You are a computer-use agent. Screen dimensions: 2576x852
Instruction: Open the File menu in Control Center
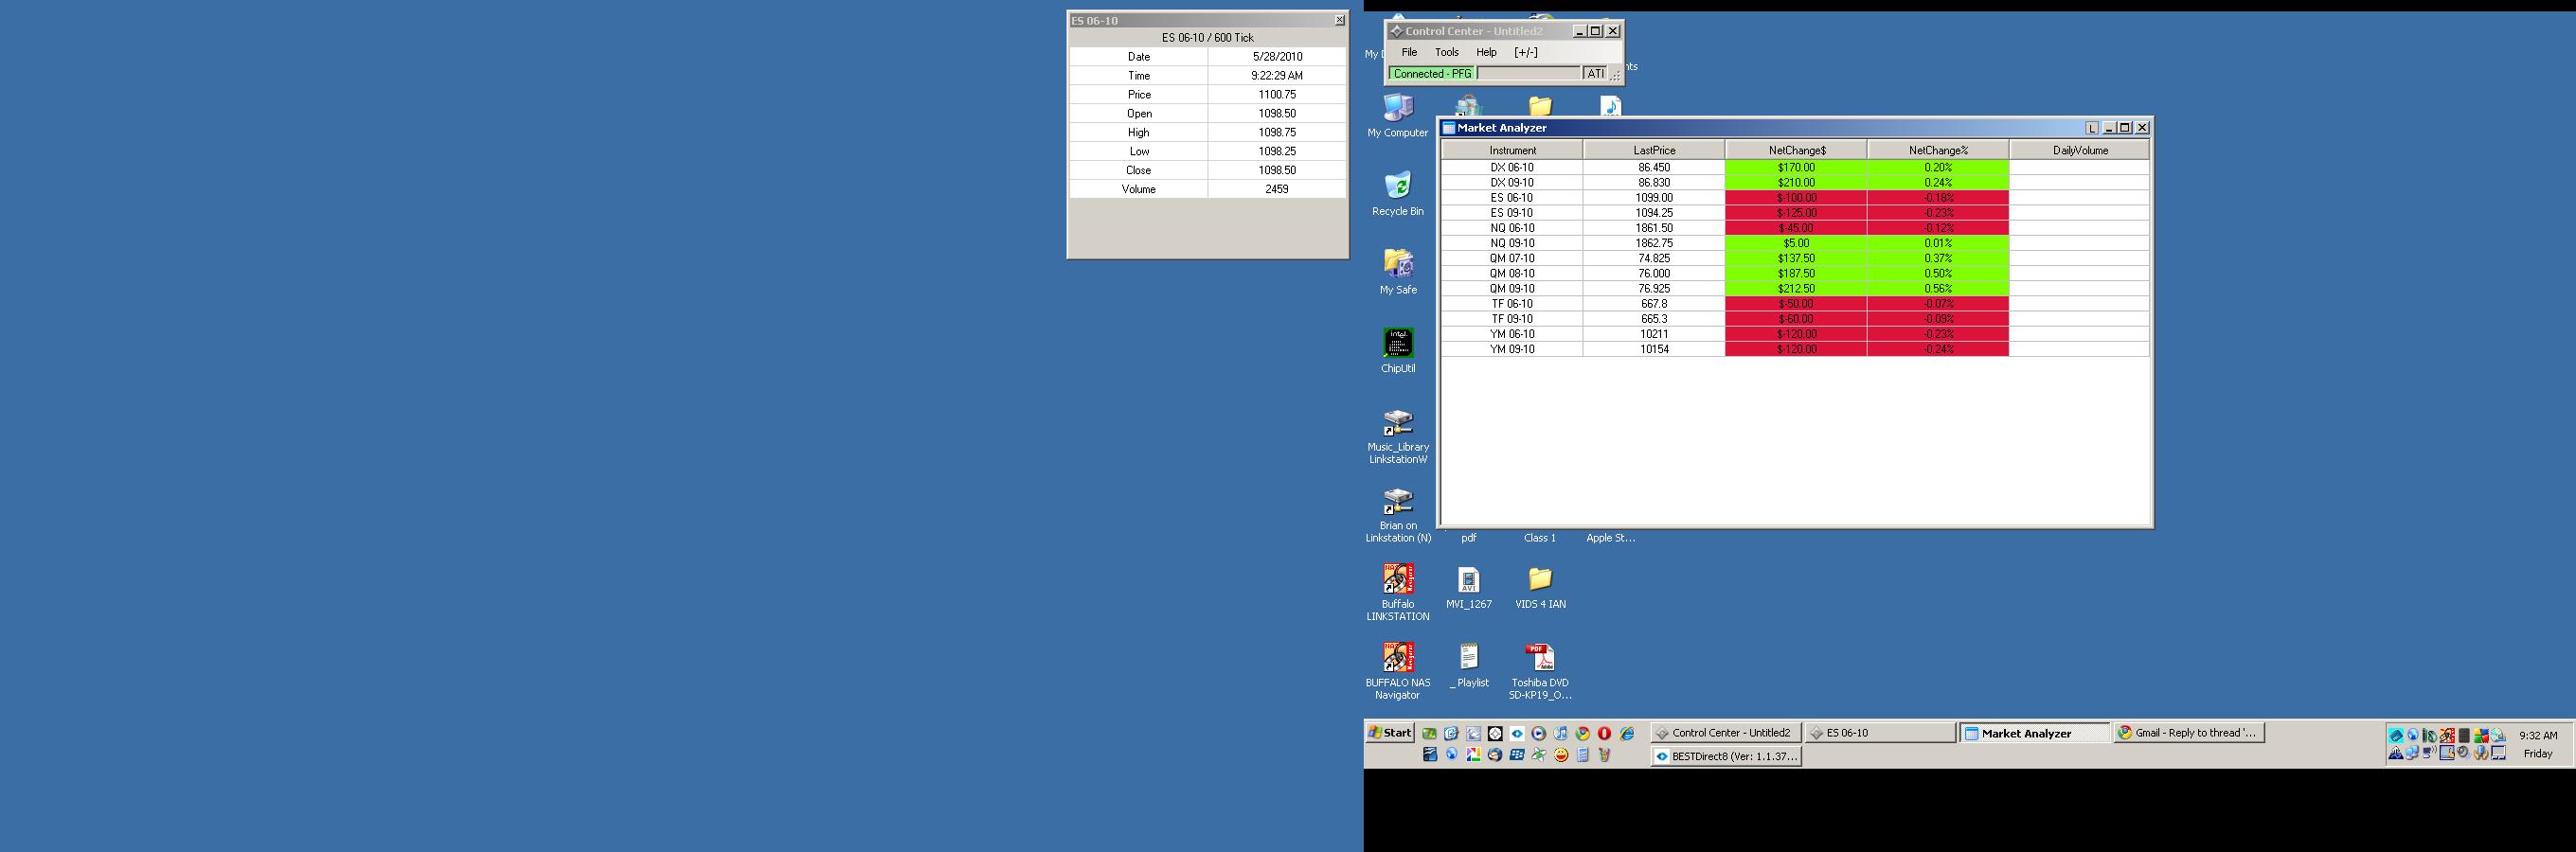tap(1409, 52)
